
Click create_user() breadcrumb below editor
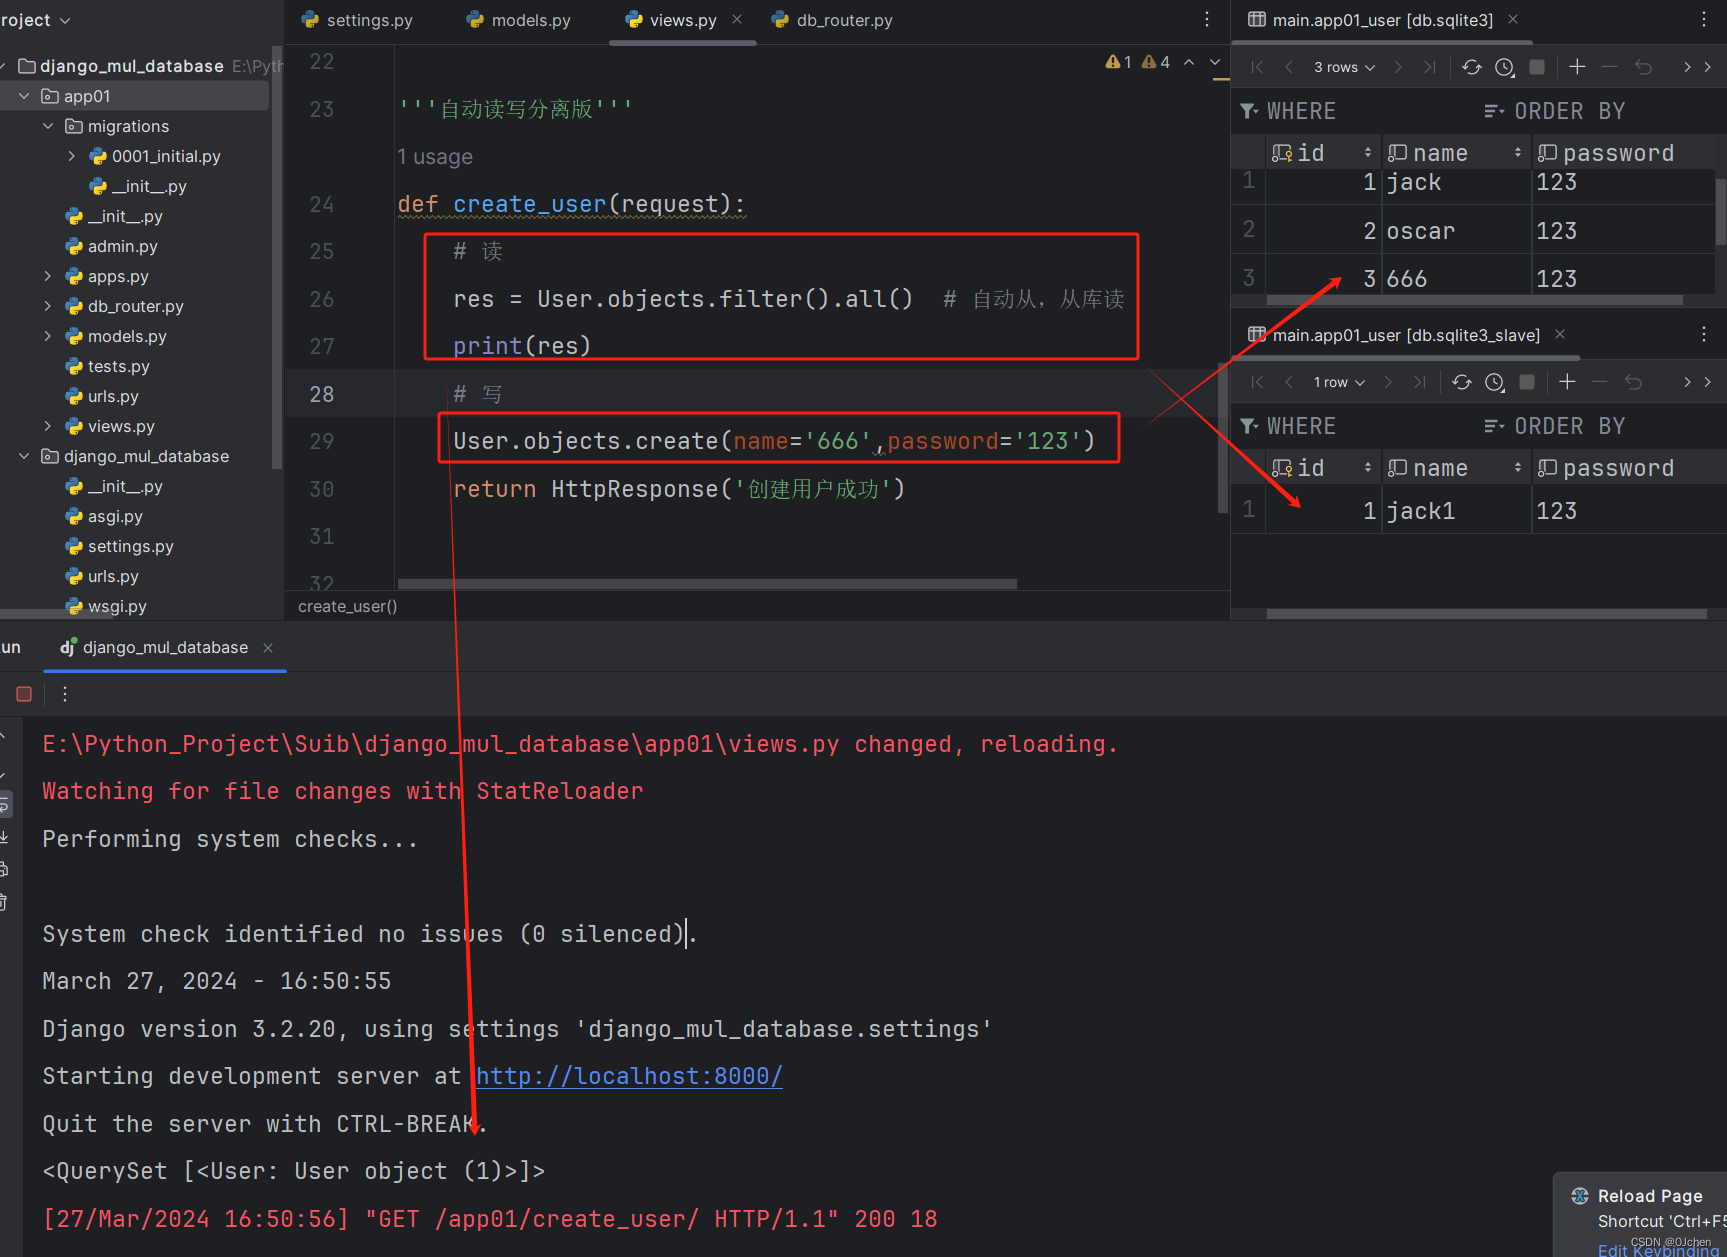tap(347, 606)
